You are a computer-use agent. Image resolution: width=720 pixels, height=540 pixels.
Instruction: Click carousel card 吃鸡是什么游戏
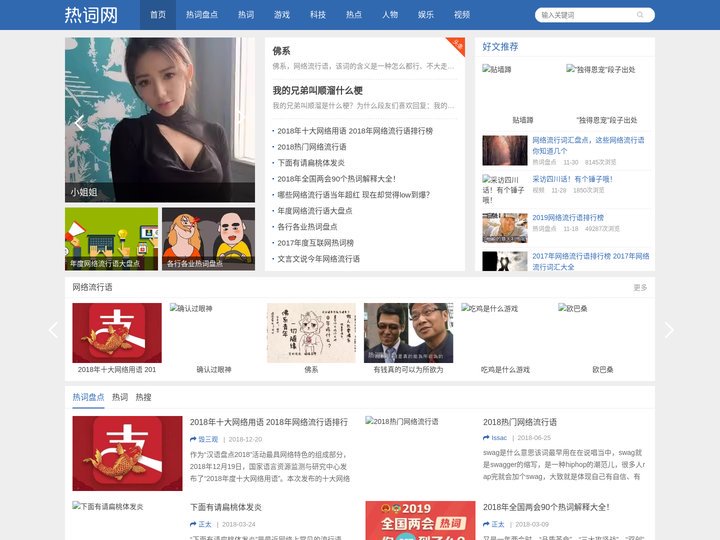click(x=506, y=338)
